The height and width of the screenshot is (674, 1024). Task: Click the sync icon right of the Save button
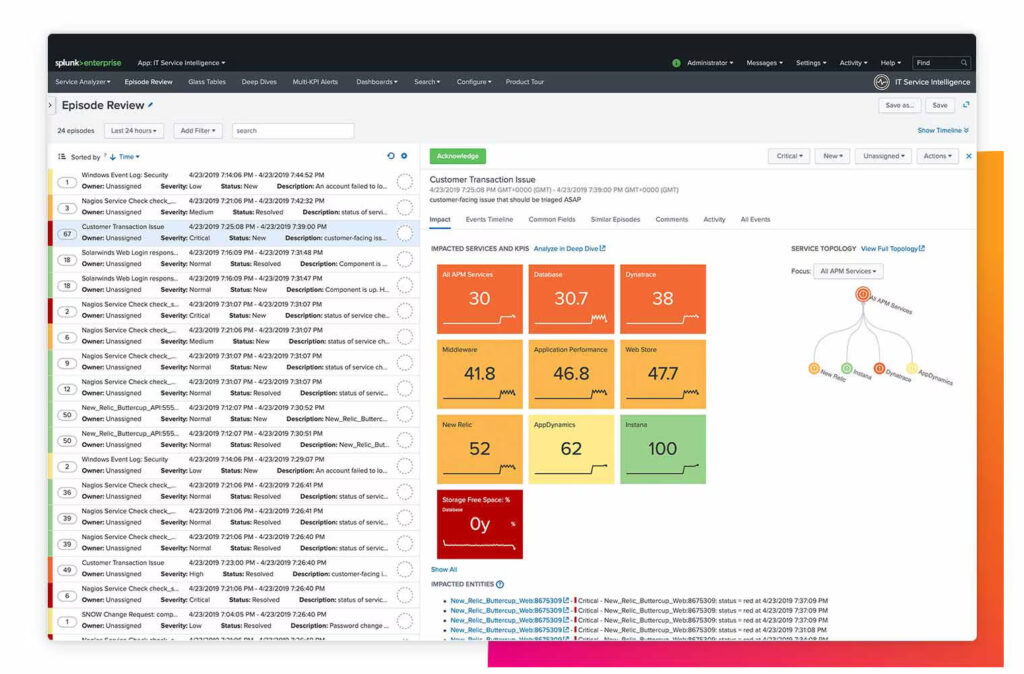pyautogui.click(x=963, y=105)
